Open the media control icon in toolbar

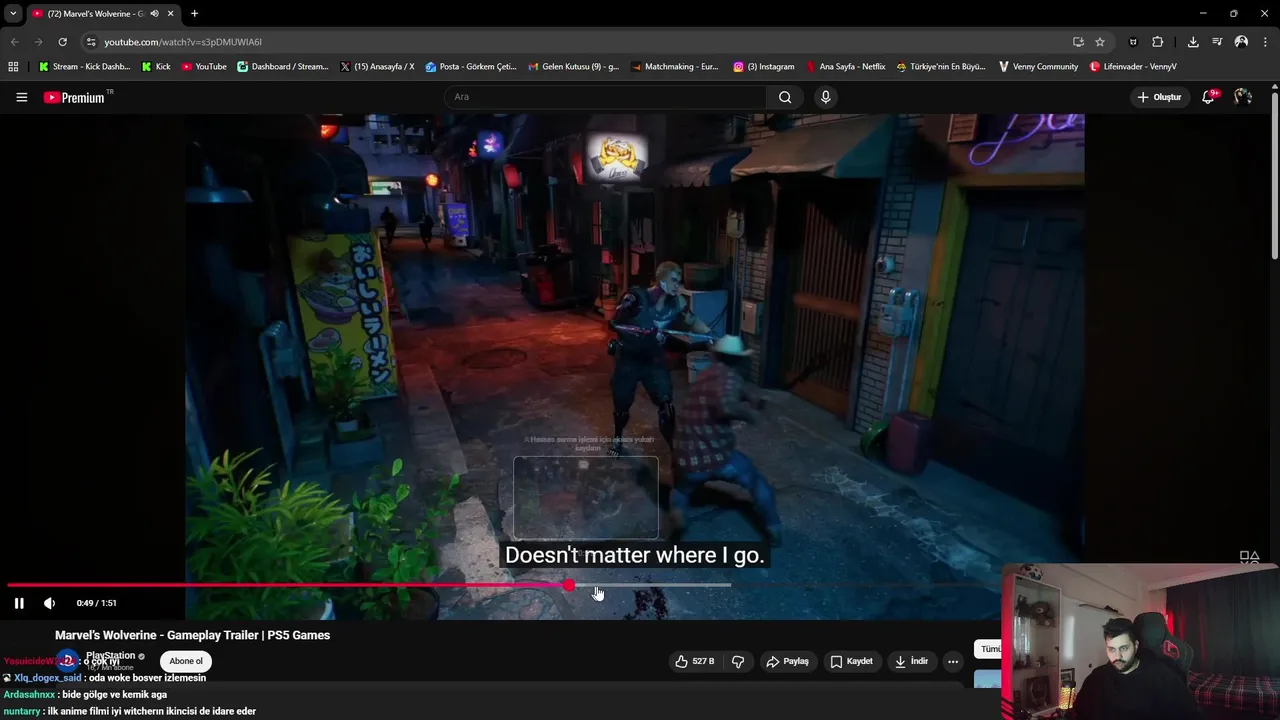click(1217, 42)
